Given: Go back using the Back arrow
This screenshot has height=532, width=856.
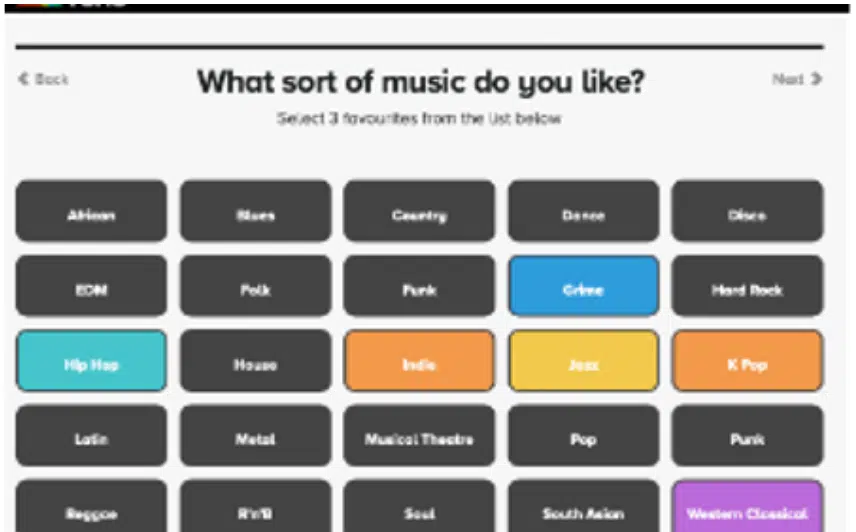Looking at the screenshot, I should click(43, 79).
